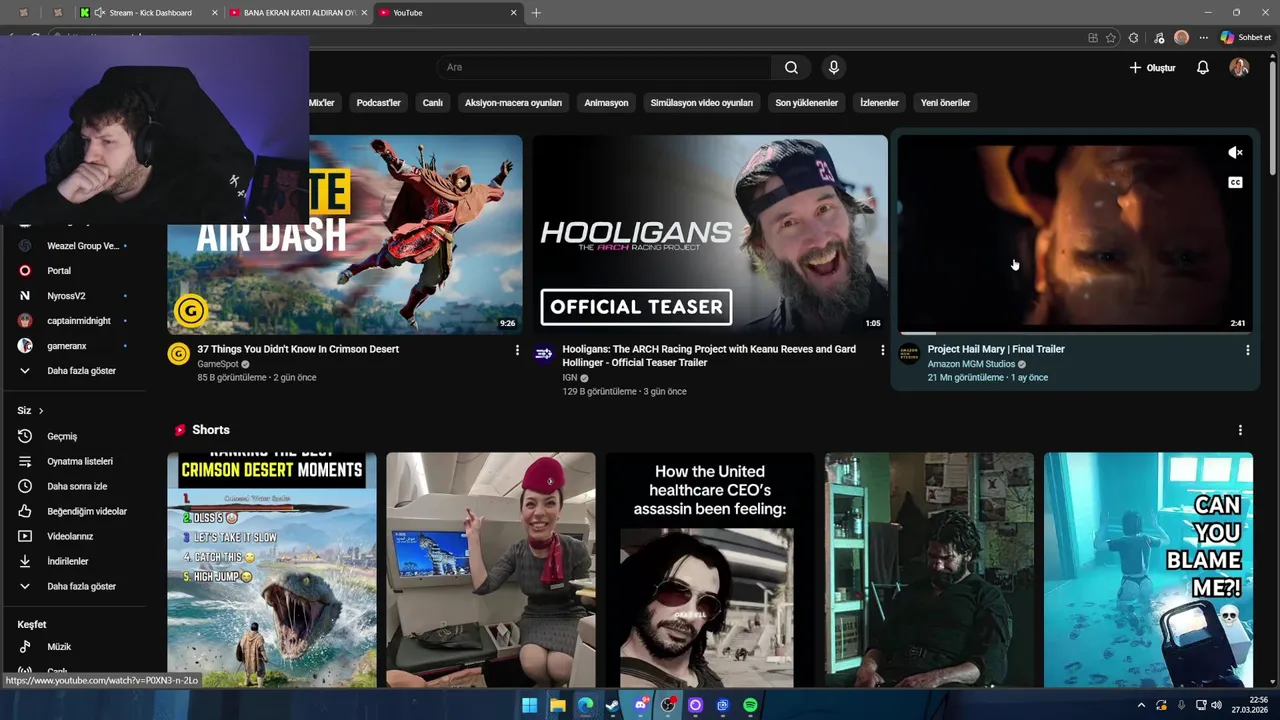Open NyrossV2 subscription channel
The image size is (1280, 720).
(66, 296)
